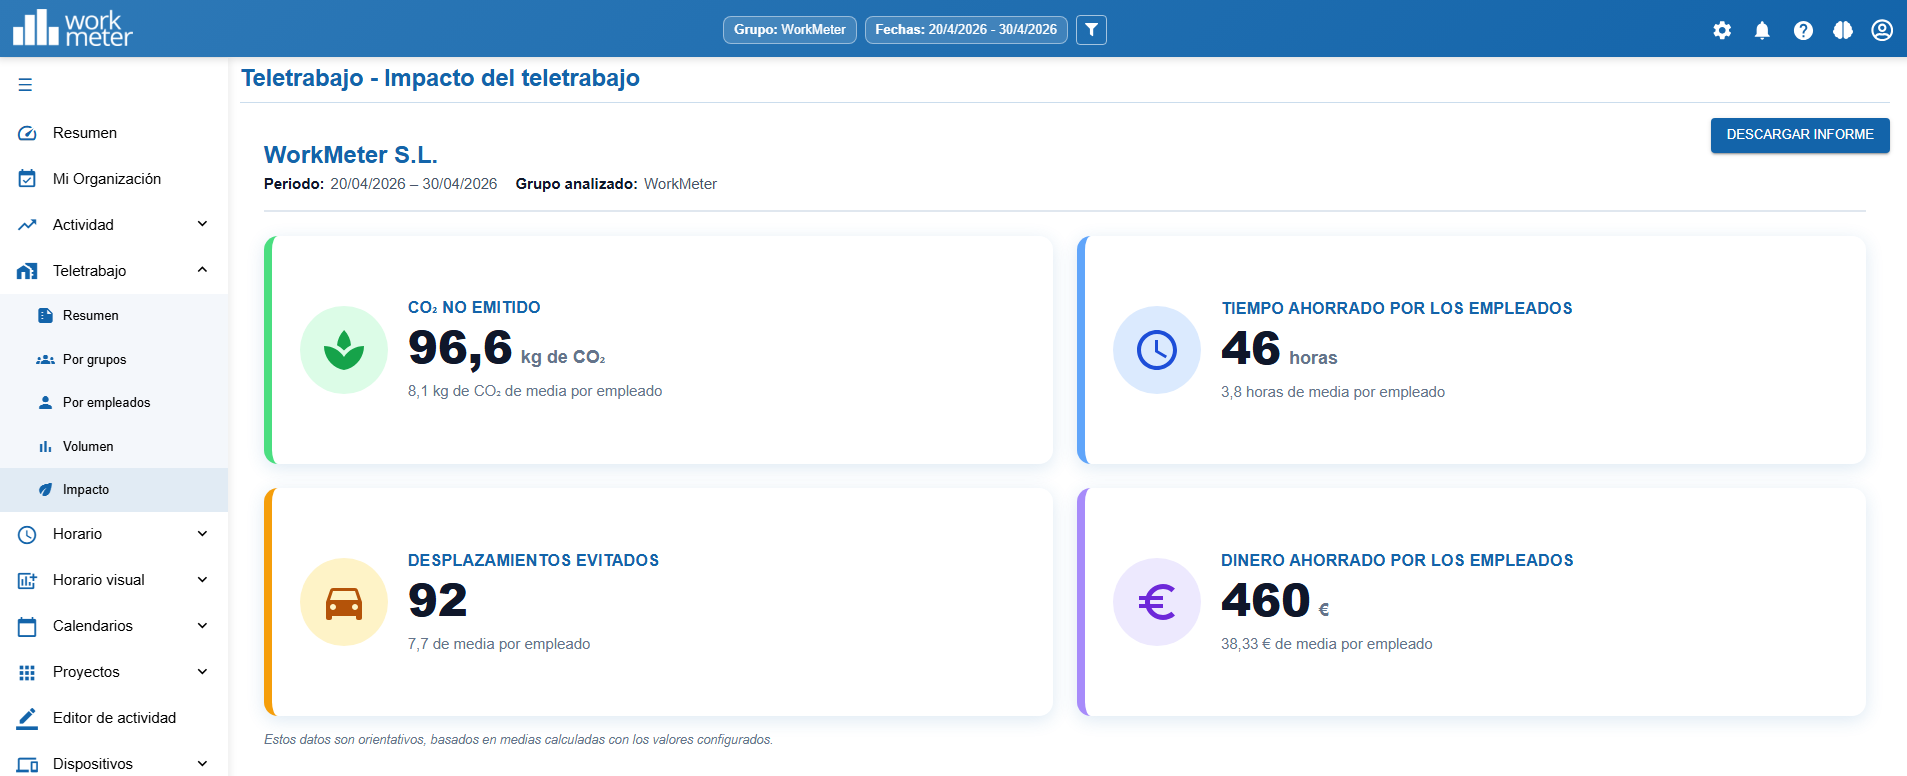Click the 92 trips avoided value
The image size is (1907, 776).
point(437,601)
